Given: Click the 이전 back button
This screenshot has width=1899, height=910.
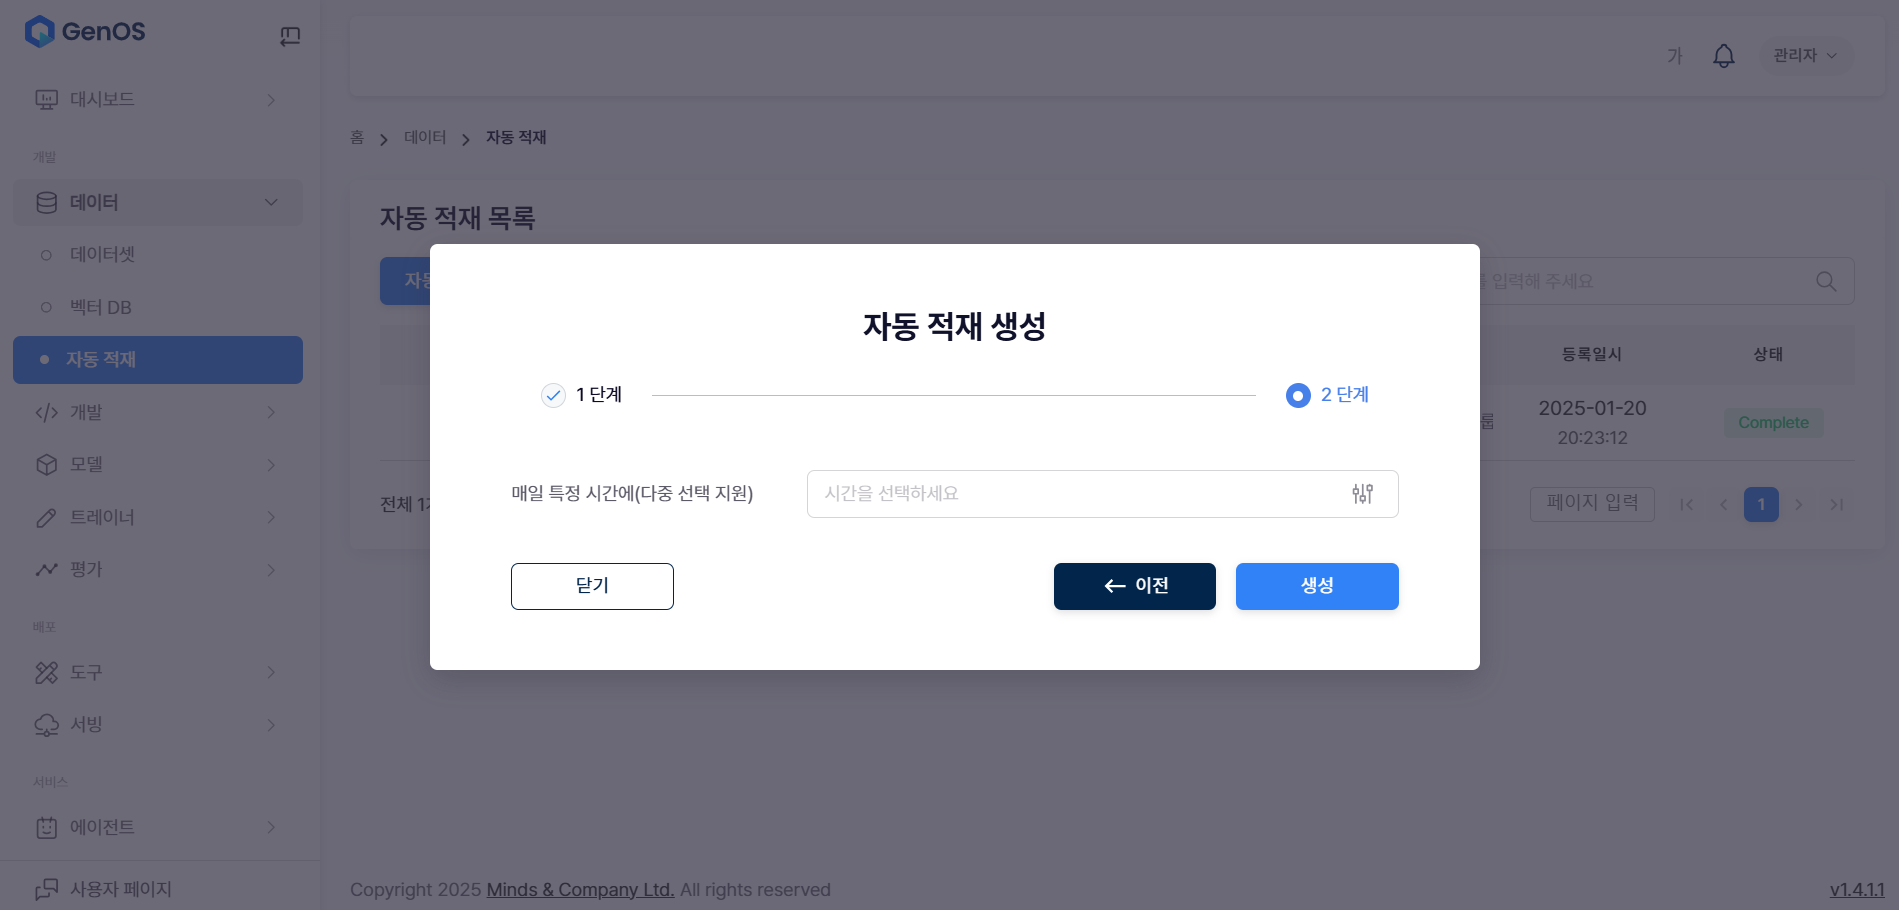Looking at the screenshot, I should click(1134, 586).
